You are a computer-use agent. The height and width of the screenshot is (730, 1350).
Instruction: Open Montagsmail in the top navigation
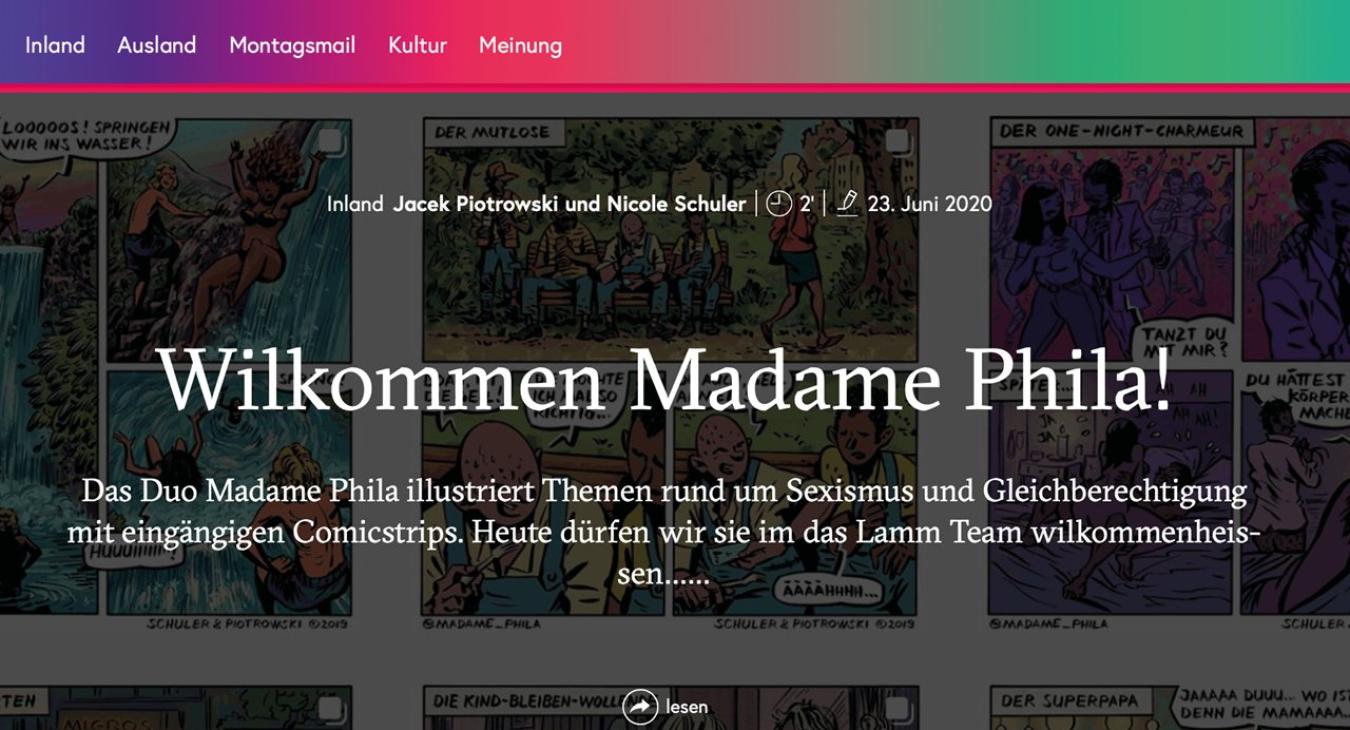[292, 46]
